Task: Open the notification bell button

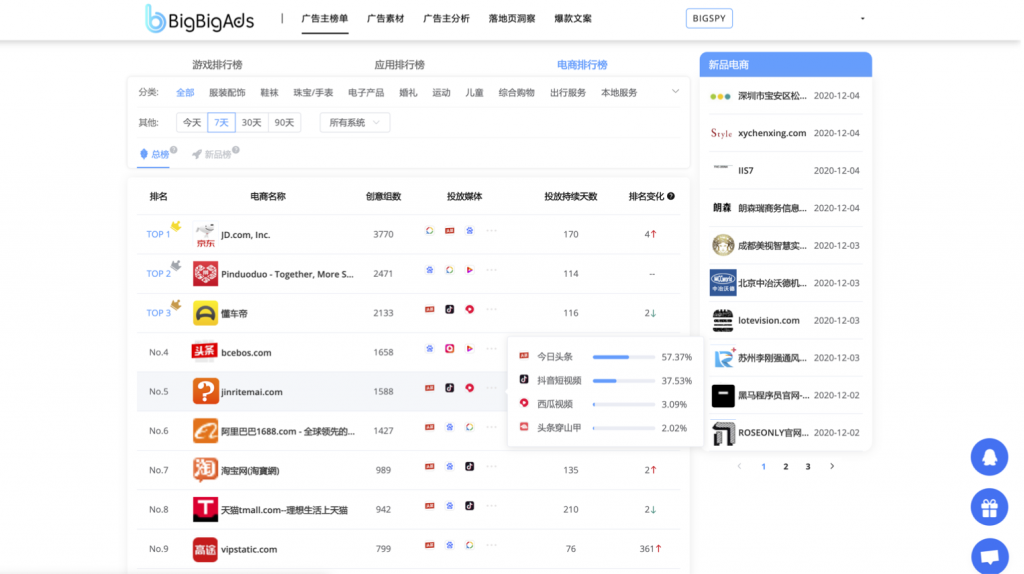Action: click(989, 456)
